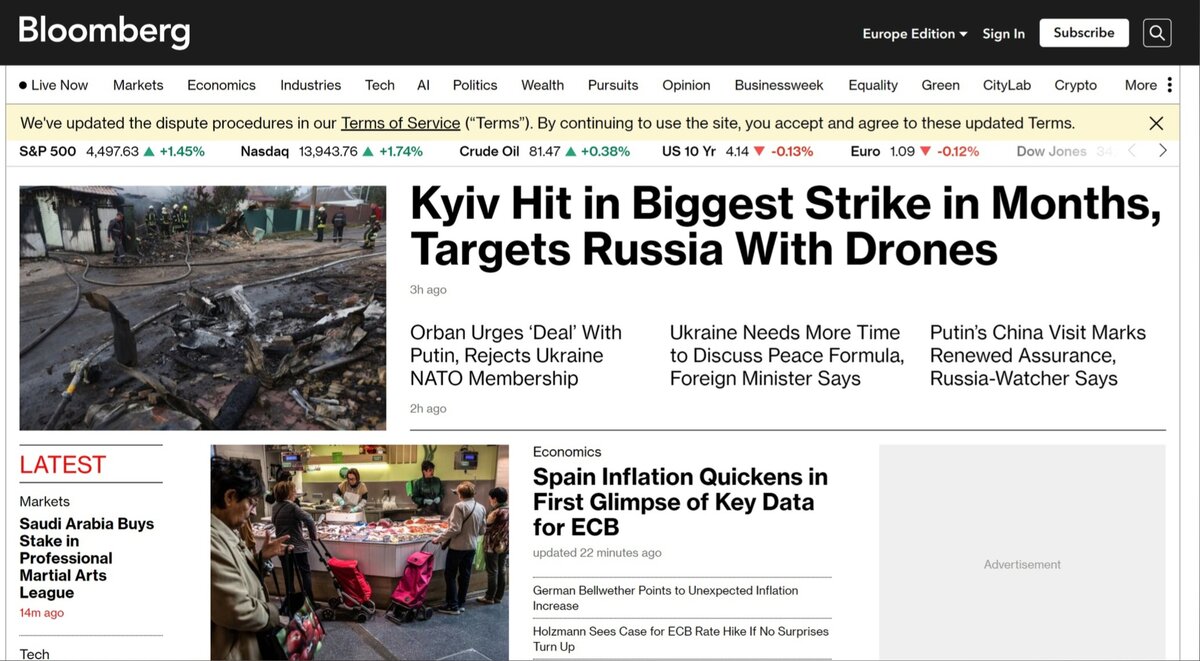This screenshot has width=1200, height=661.
Task: Click the LATEST section heading
Action: point(62,465)
